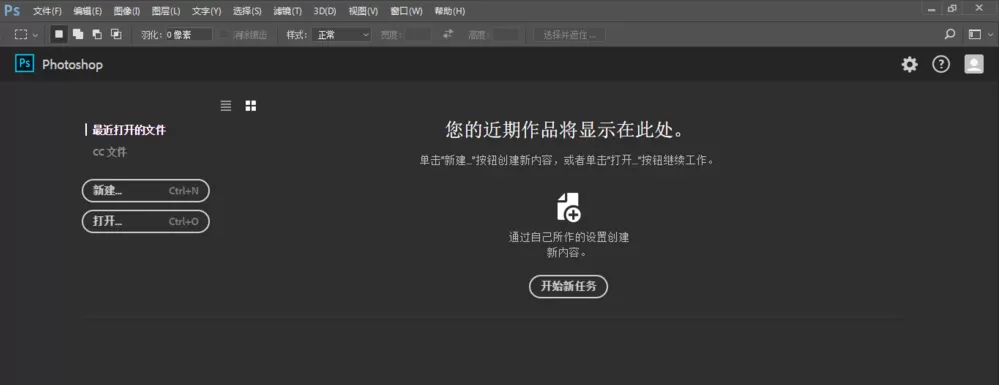Open the 图层(L) menu
The height and width of the screenshot is (385, 999).
point(166,11)
